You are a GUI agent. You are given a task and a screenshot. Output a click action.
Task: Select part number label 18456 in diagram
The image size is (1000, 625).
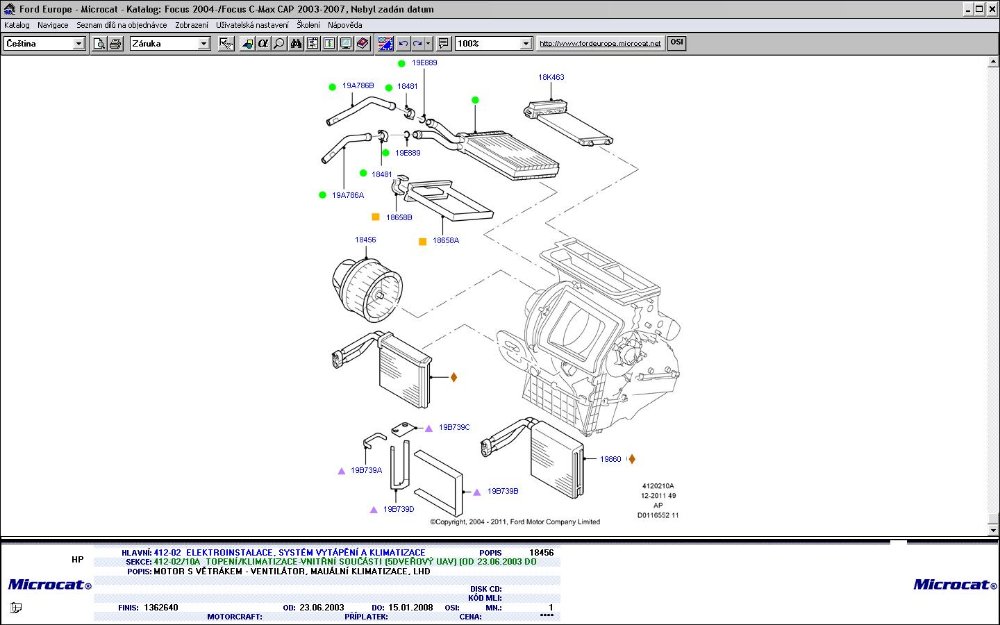pyautogui.click(x=365, y=240)
